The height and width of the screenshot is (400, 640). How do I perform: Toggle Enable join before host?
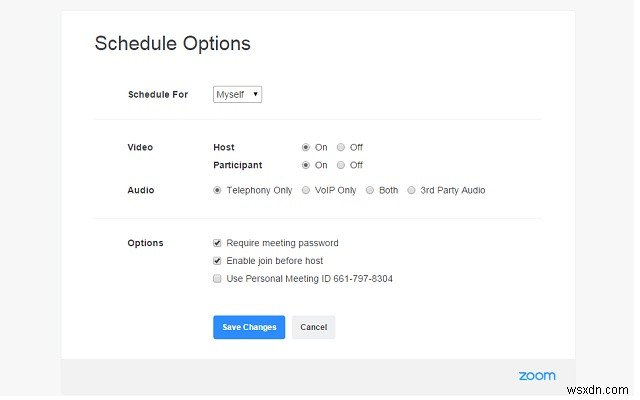point(218,261)
